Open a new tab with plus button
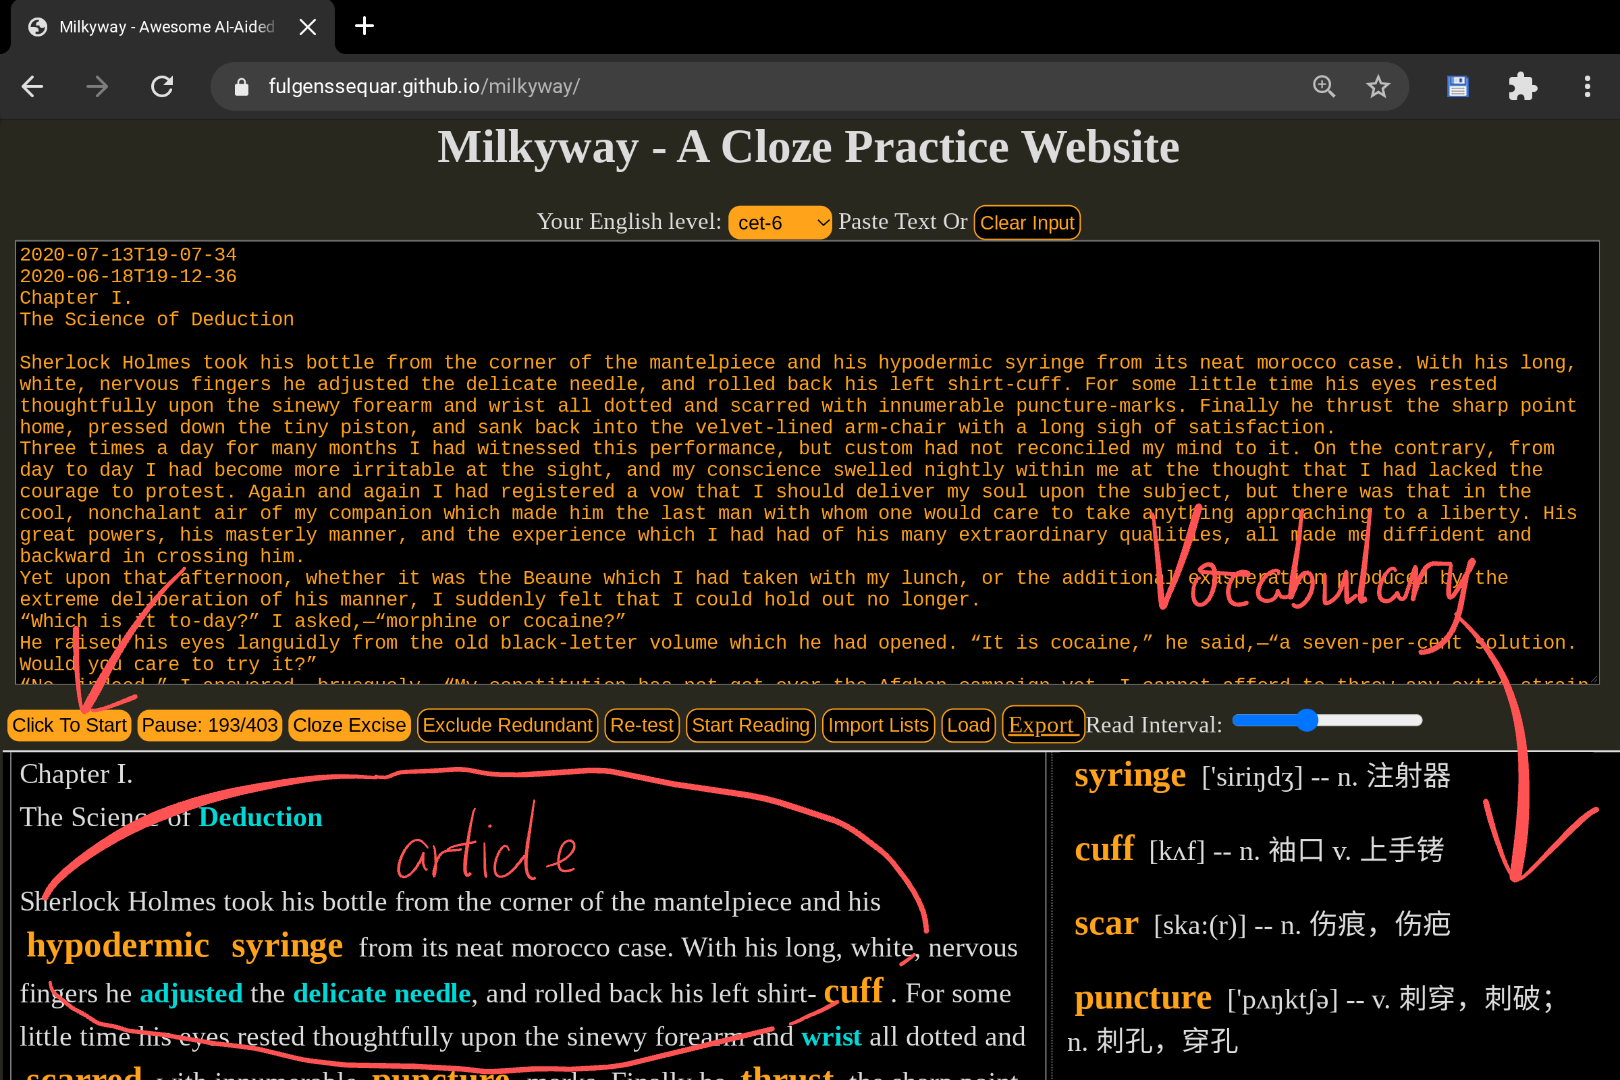This screenshot has width=1620, height=1080. (365, 26)
